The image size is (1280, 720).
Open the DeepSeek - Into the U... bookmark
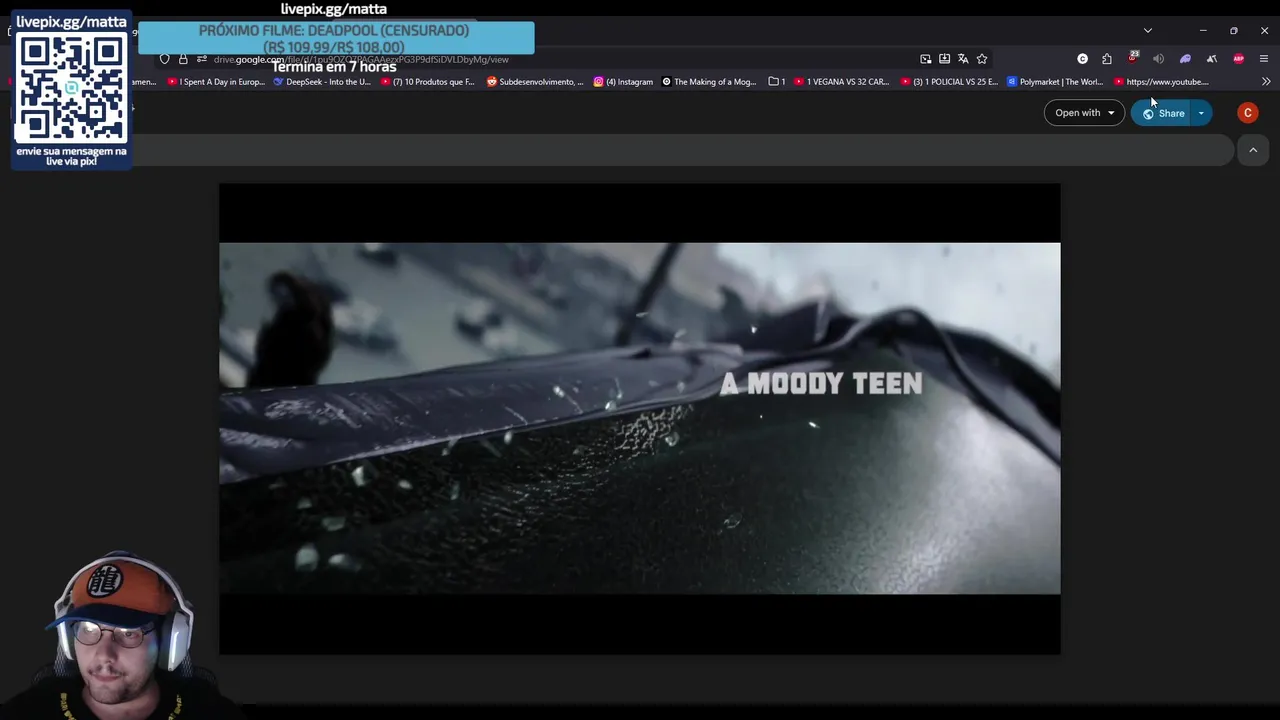(x=322, y=82)
